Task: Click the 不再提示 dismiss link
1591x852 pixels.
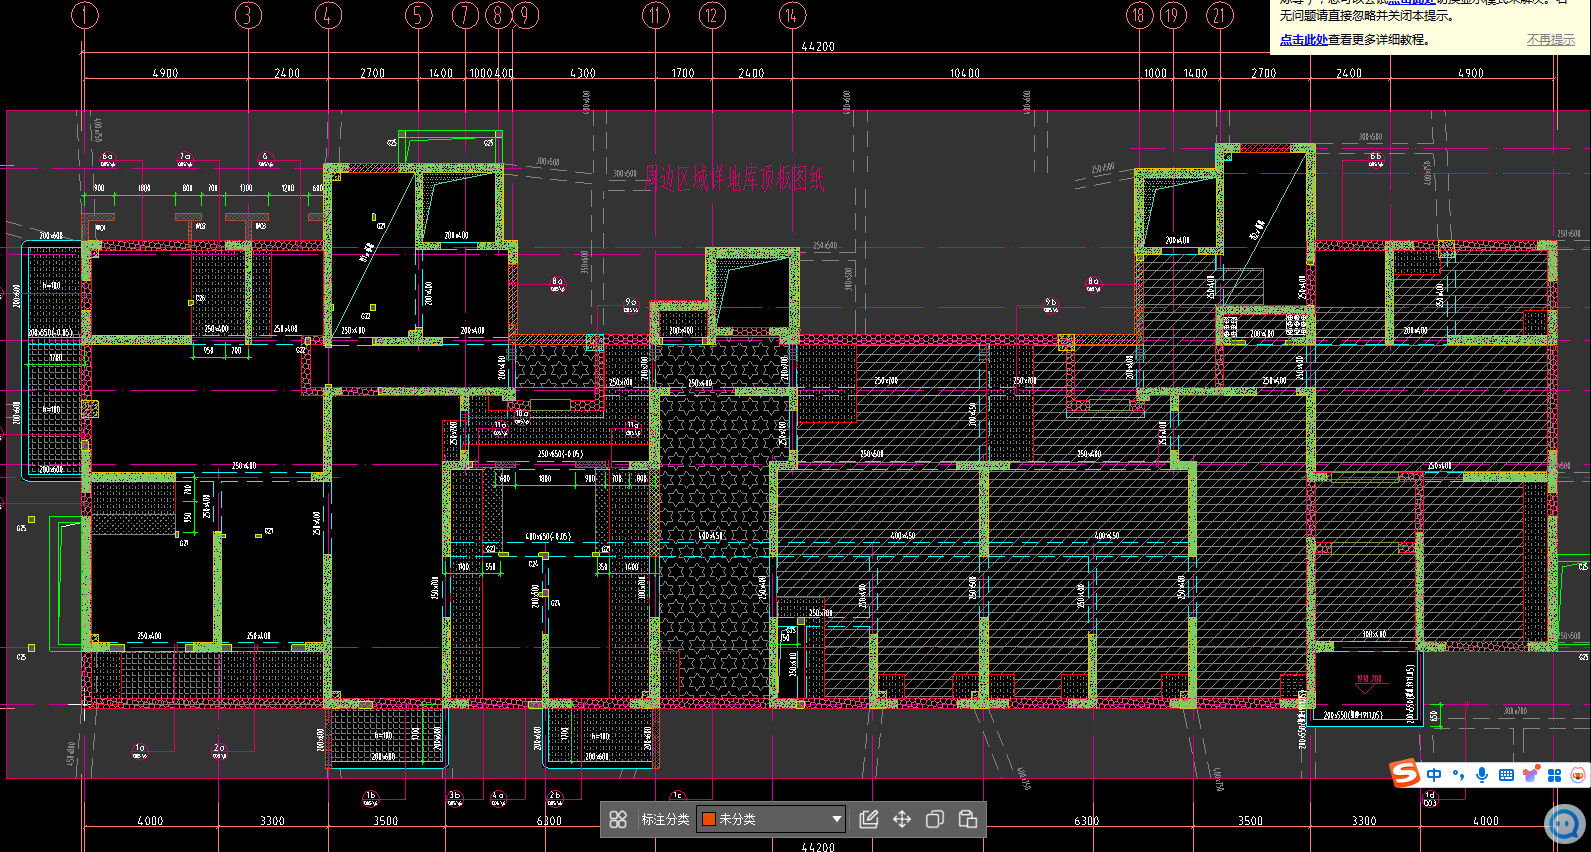Action: coord(1550,40)
